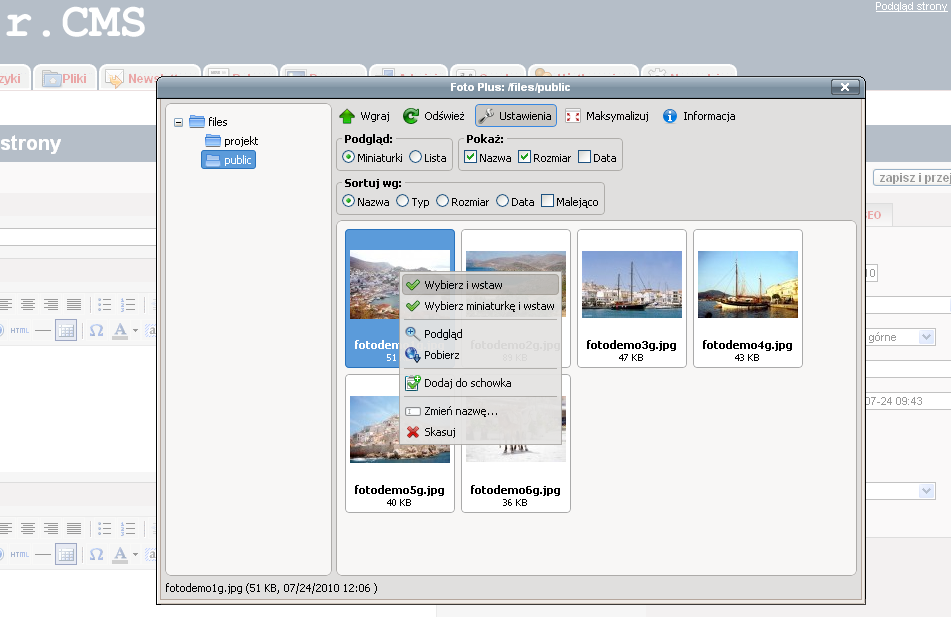Image resolution: width=951 pixels, height=617 pixels.
Task: Choose Zmień nazwę... menu entry
Action: tap(480, 411)
